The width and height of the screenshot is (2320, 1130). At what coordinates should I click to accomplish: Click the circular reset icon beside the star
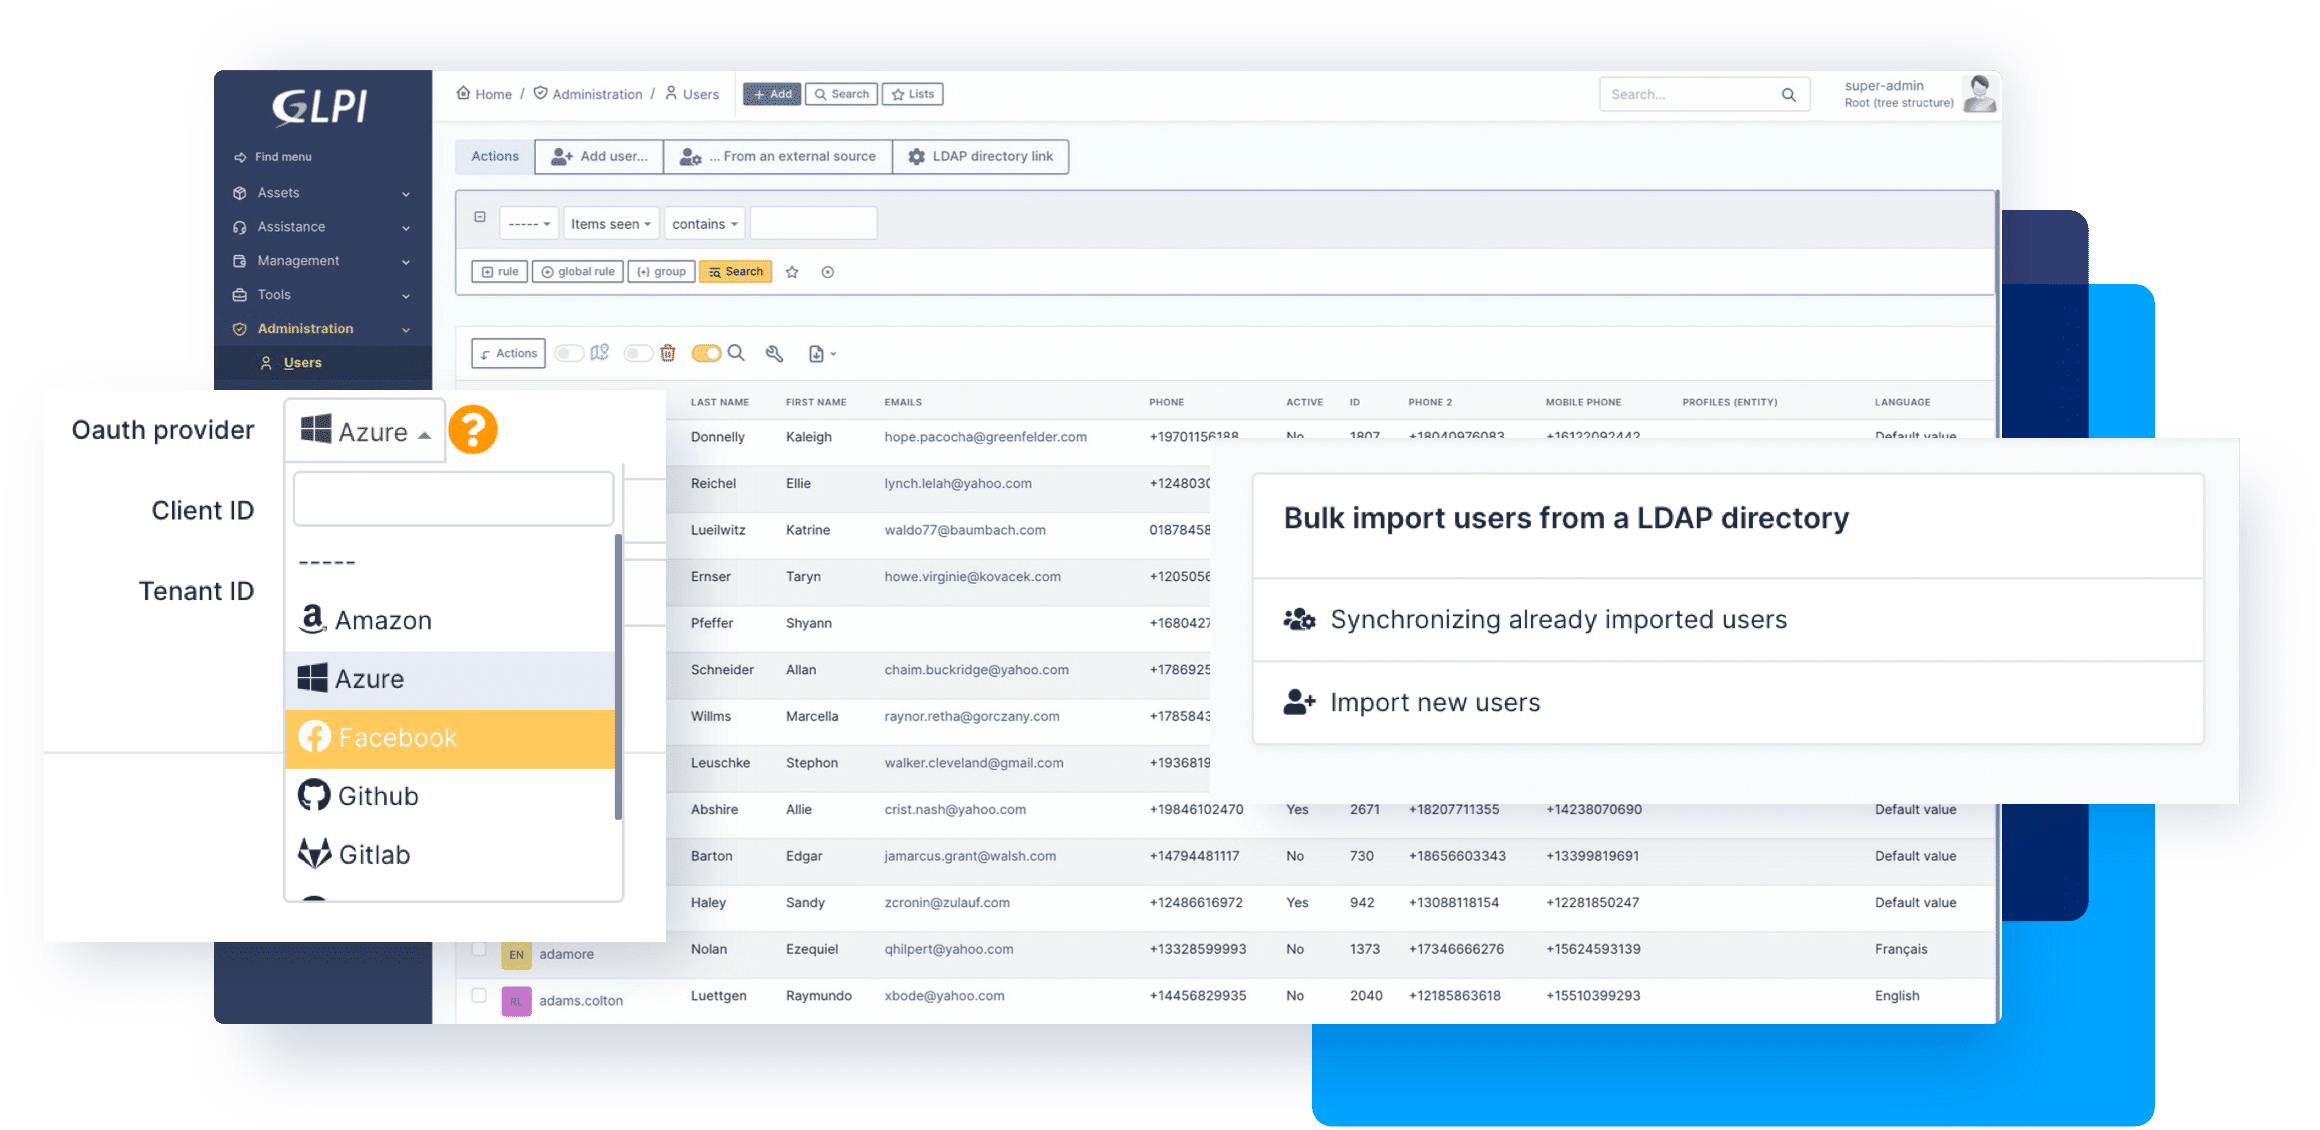tap(828, 272)
